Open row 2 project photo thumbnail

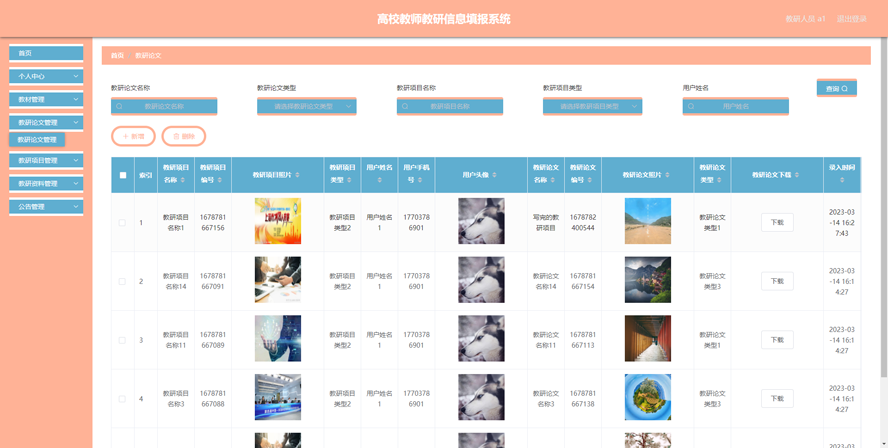278,280
